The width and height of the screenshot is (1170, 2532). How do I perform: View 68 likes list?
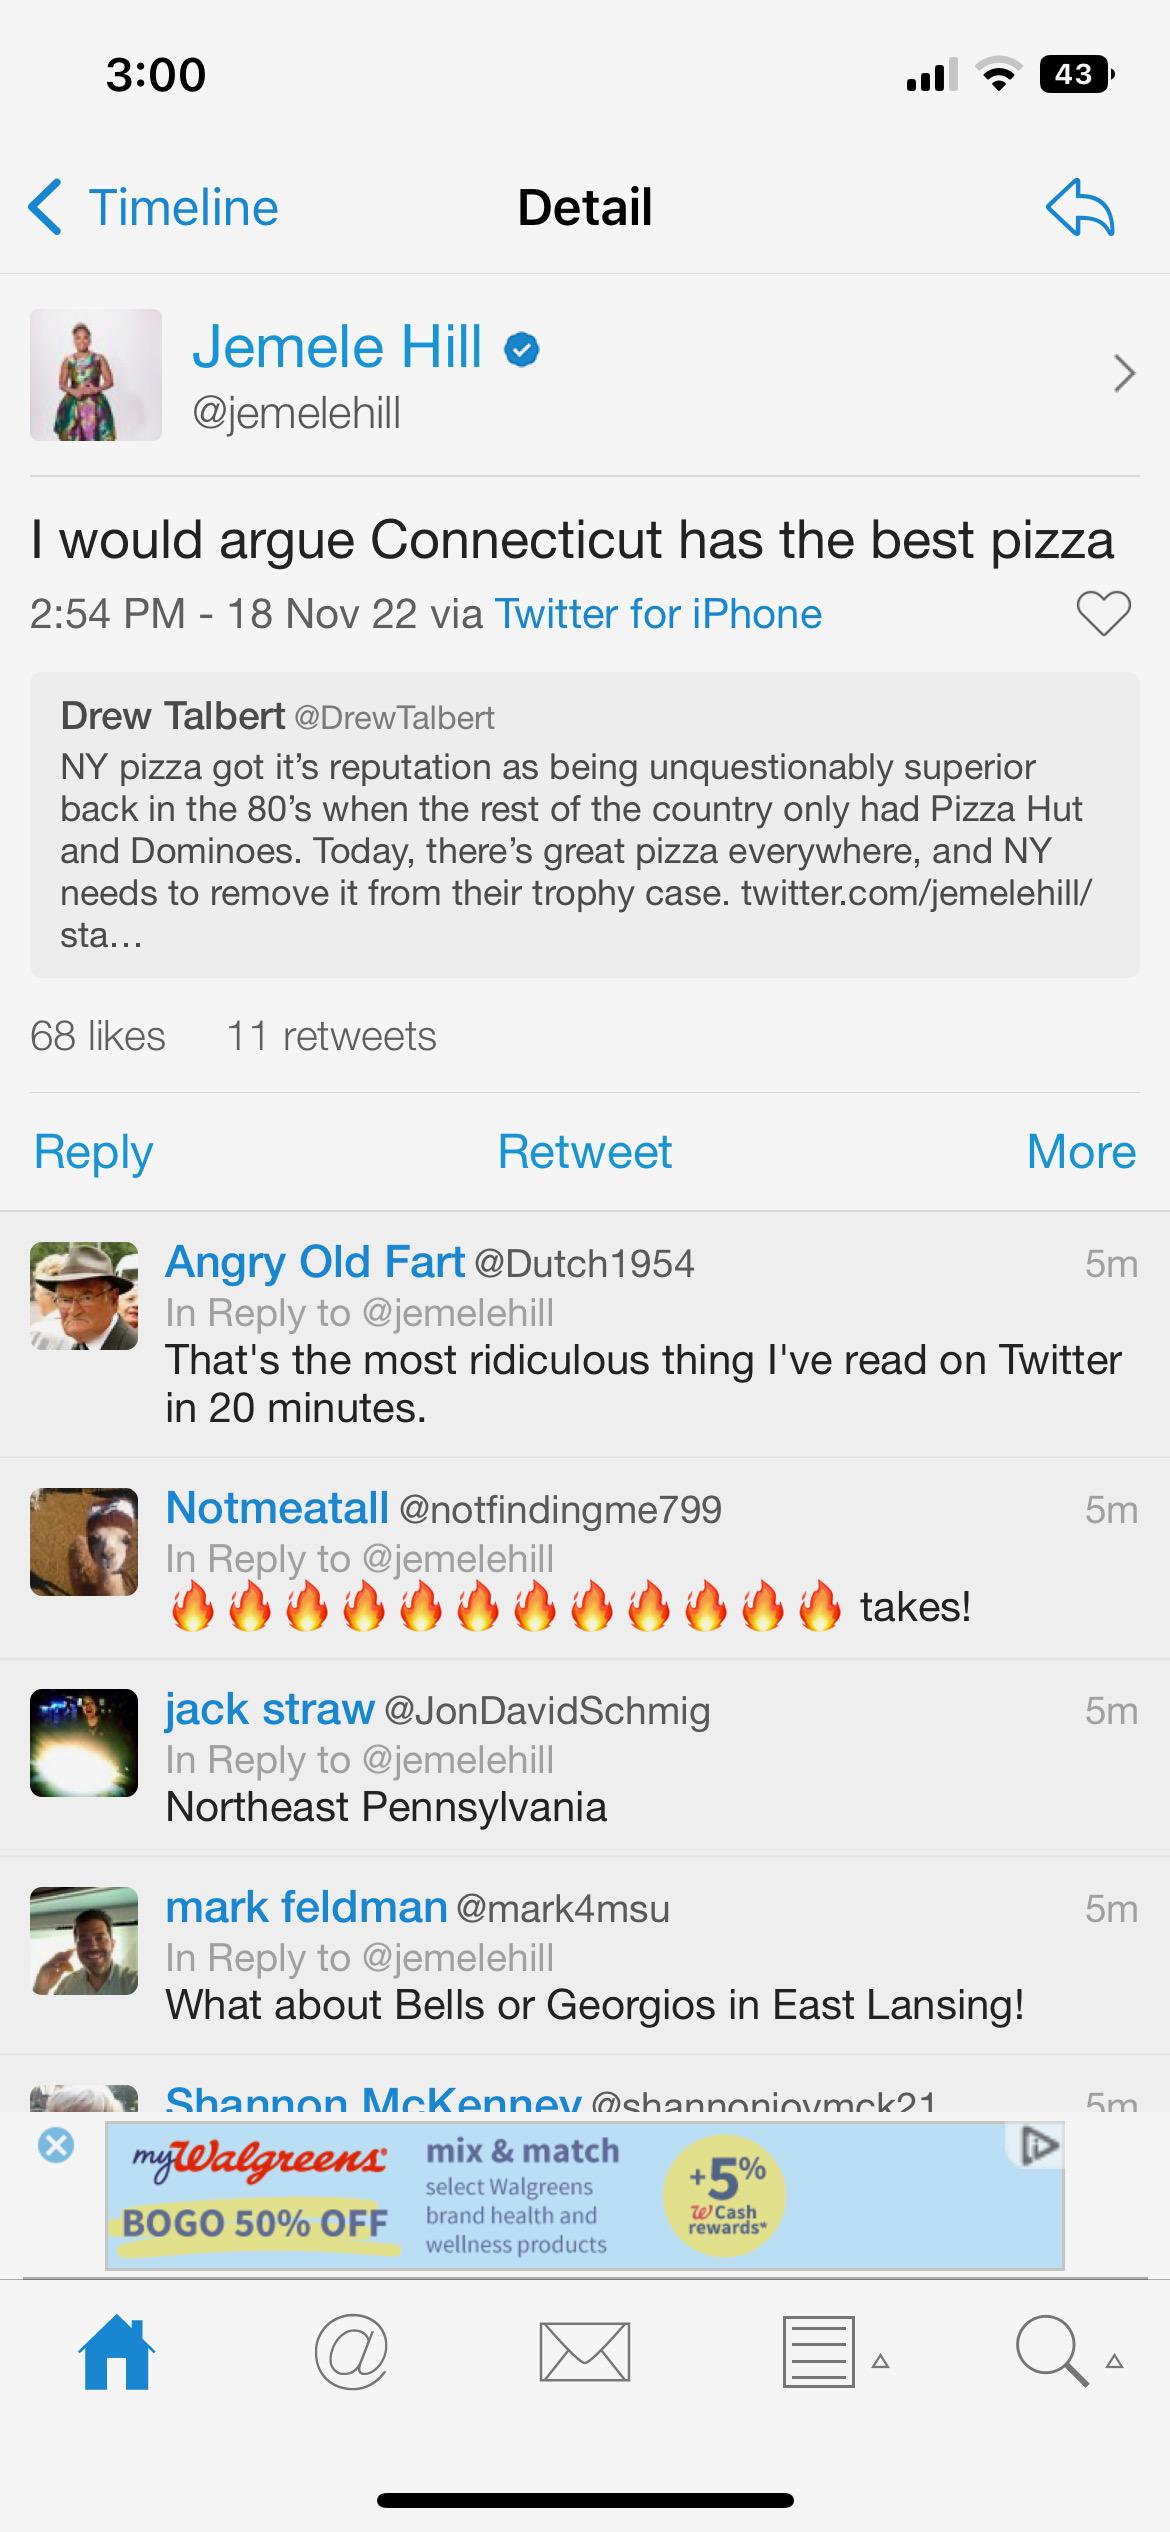pos(98,1036)
